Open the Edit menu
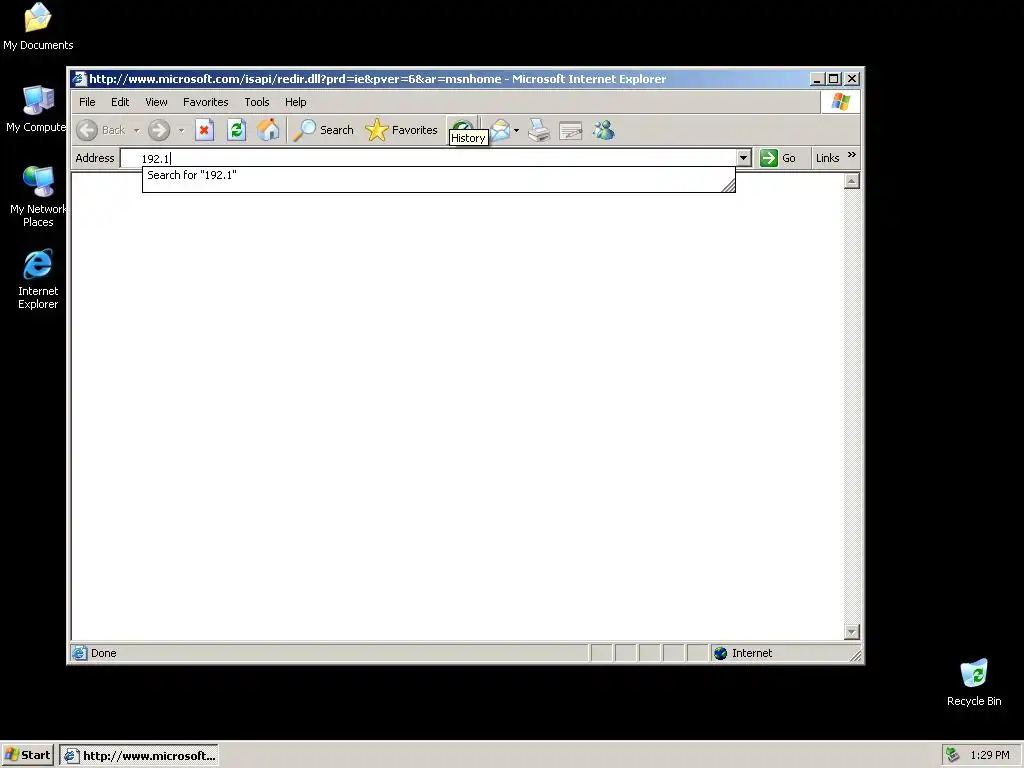Screen dimensions: 1024x768 [x=120, y=102]
